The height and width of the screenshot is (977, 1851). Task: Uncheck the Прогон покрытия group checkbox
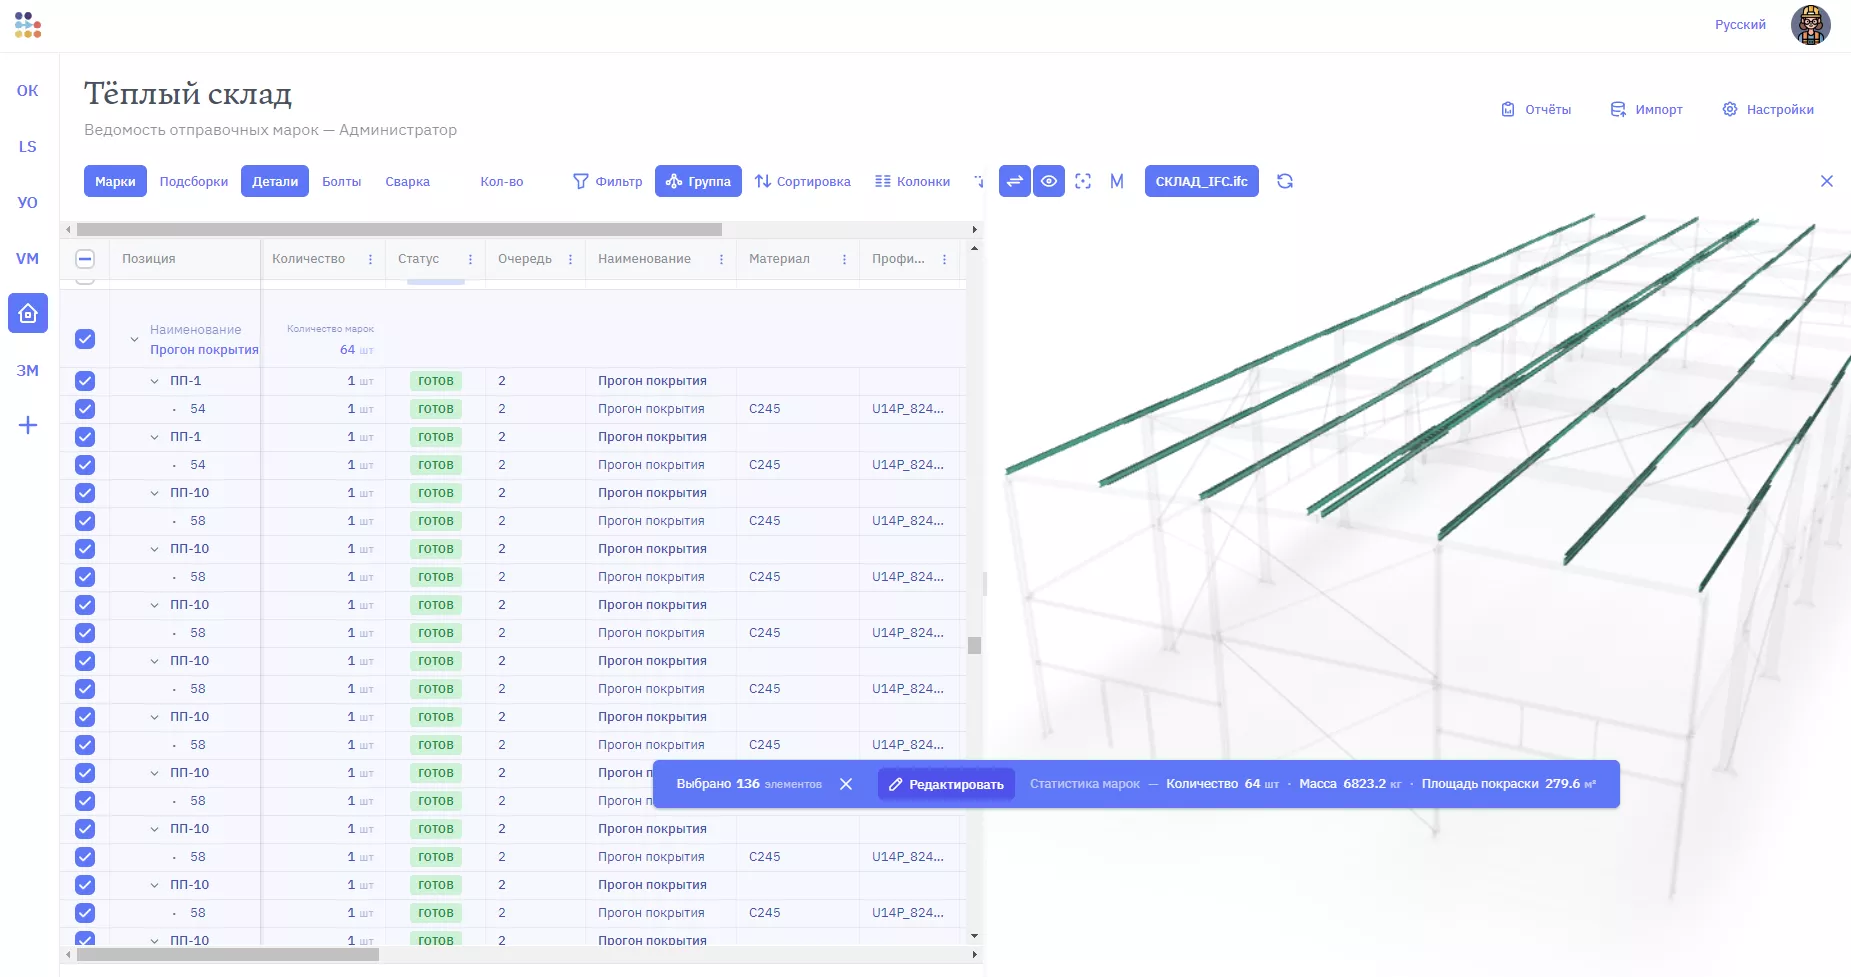tap(85, 339)
